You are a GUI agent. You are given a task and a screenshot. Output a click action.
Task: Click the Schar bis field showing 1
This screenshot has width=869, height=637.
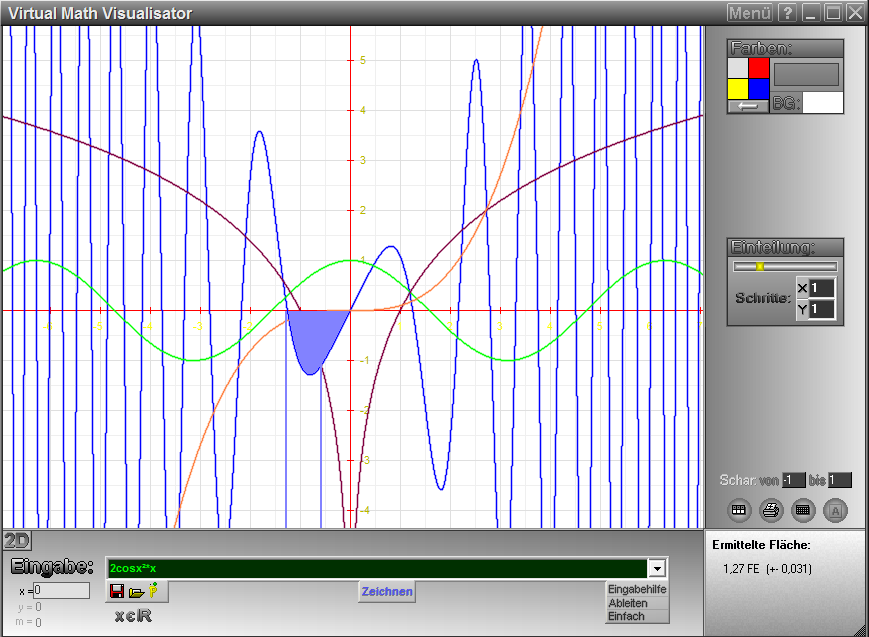click(x=840, y=480)
